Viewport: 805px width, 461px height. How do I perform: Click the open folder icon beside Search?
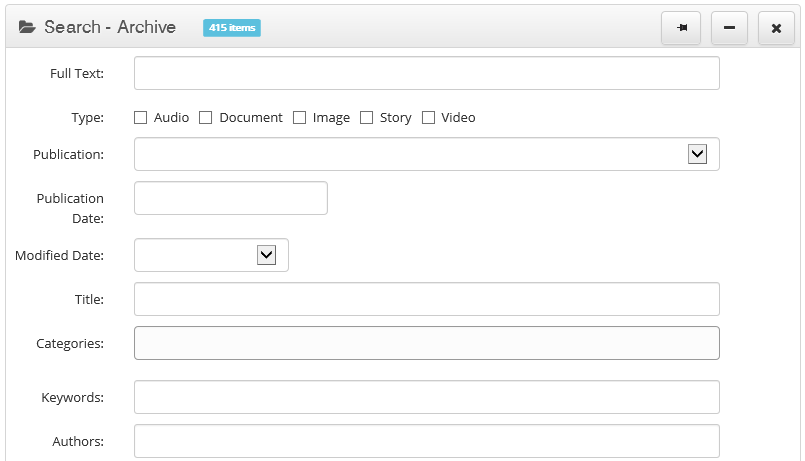pos(27,27)
